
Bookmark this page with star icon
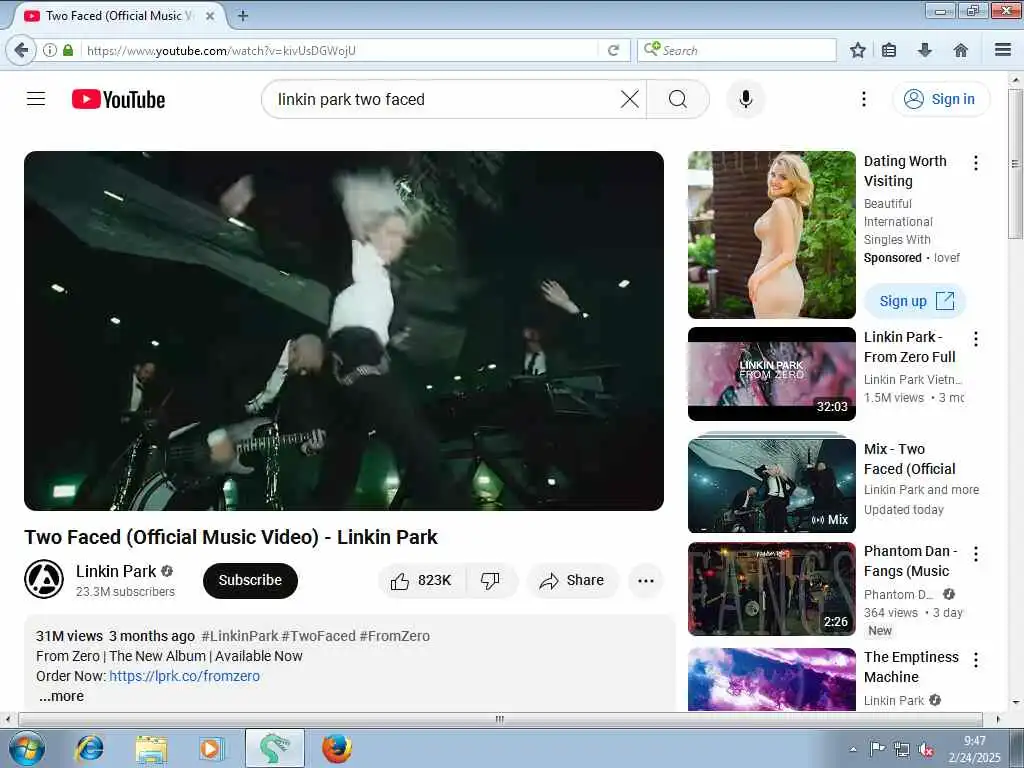(x=857, y=50)
